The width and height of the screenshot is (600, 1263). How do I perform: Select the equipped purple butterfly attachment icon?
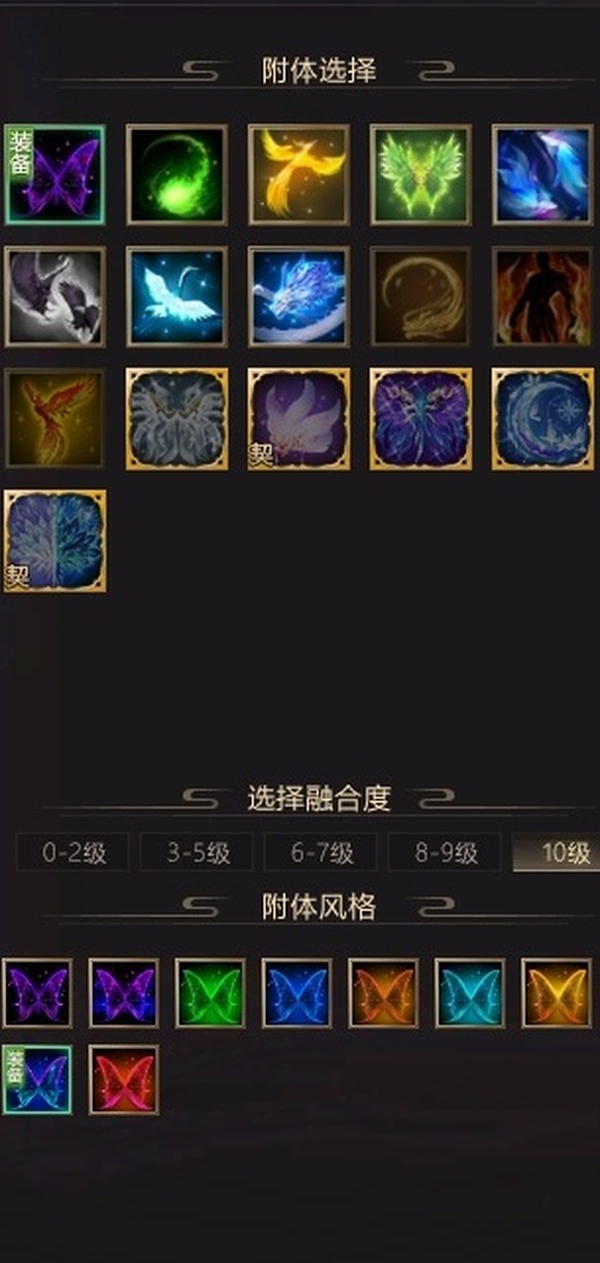pos(55,175)
